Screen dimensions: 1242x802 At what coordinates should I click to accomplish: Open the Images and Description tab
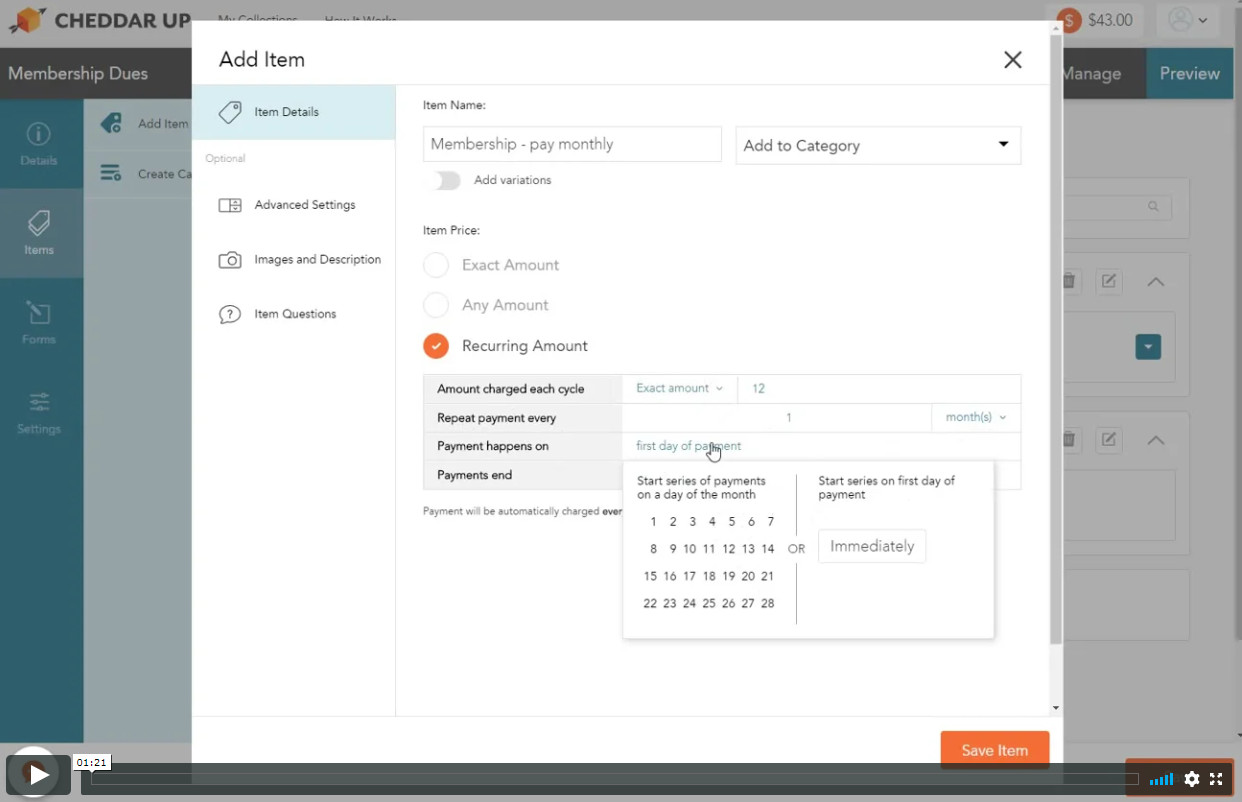coord(317,260)
